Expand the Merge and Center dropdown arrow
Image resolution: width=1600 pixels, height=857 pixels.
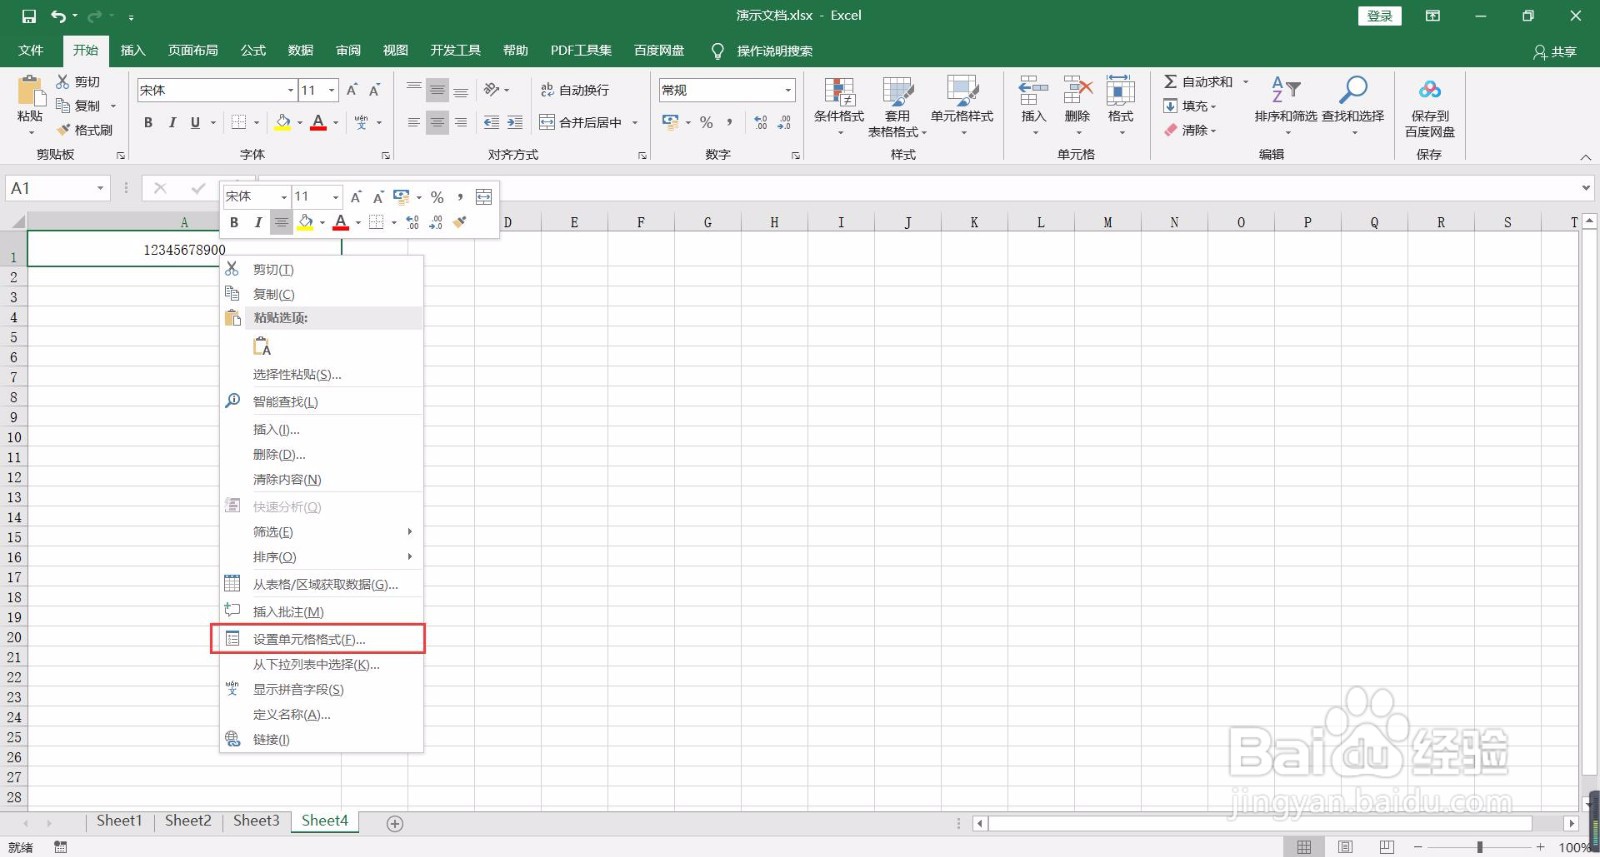point(634,122)
